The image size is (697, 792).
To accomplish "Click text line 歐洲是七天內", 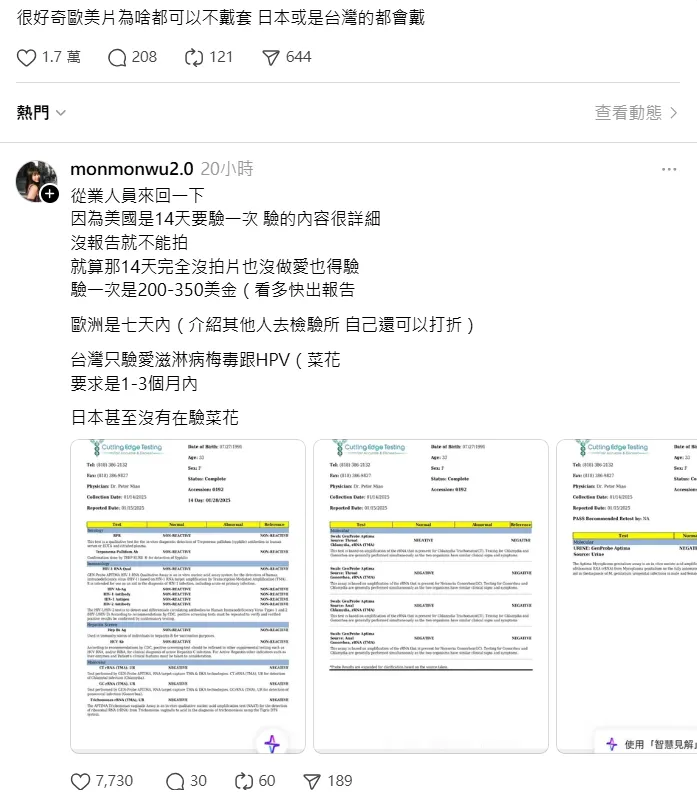I will coord(121,325).
